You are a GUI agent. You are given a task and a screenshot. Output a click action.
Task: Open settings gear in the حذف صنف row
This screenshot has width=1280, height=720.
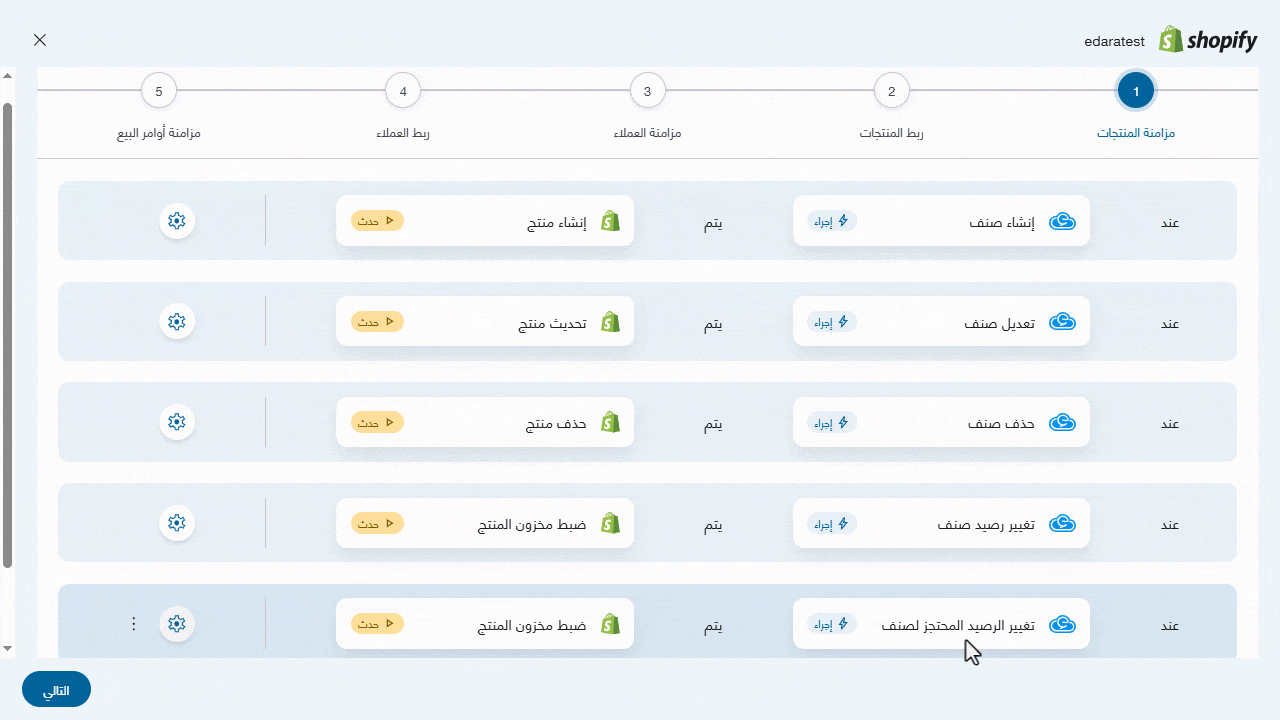[177, 423]
